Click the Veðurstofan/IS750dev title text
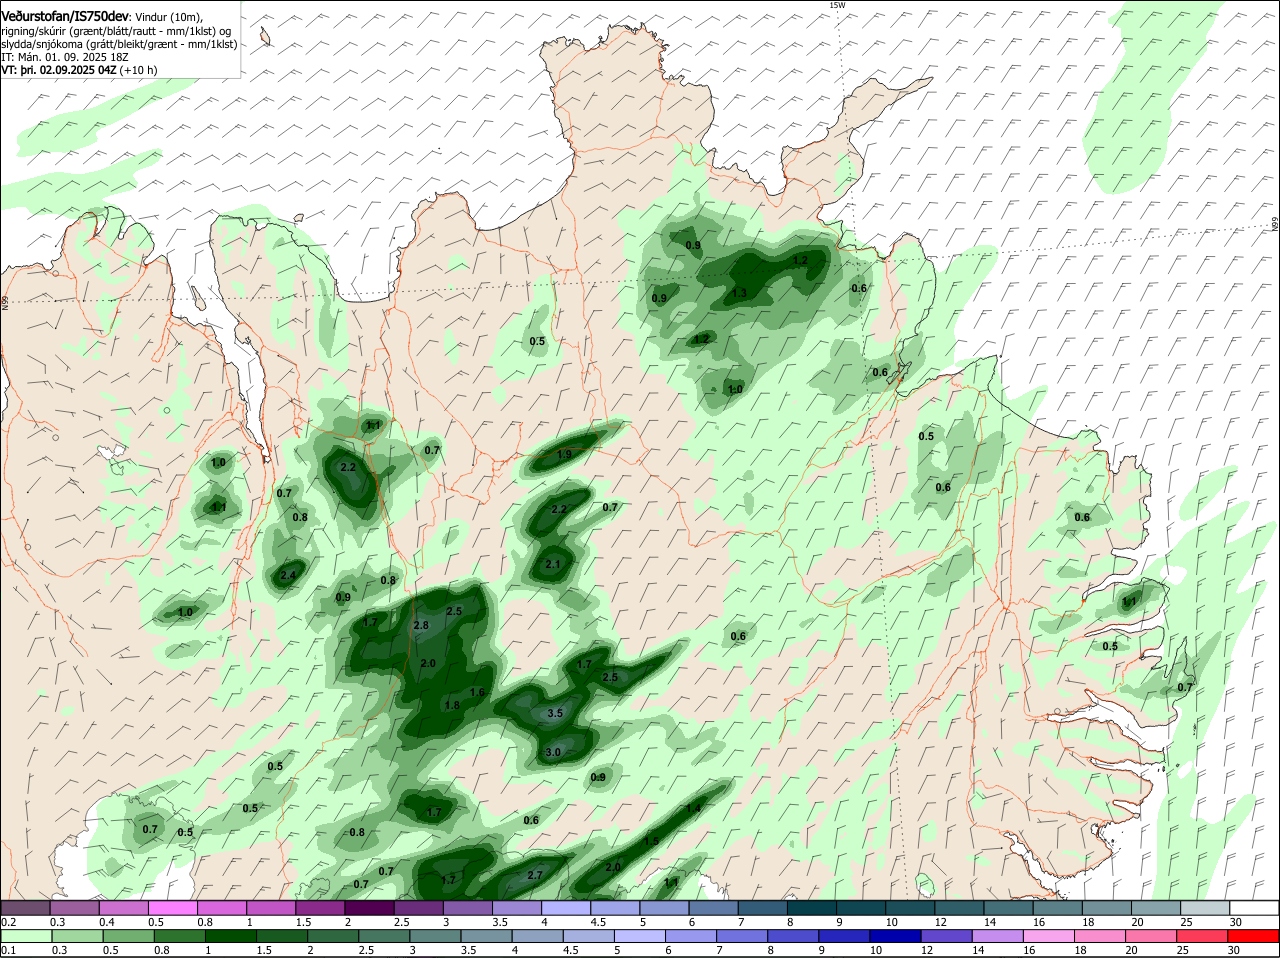The width and height of the screenshot is (1280, 958). (x=65, y=17)
